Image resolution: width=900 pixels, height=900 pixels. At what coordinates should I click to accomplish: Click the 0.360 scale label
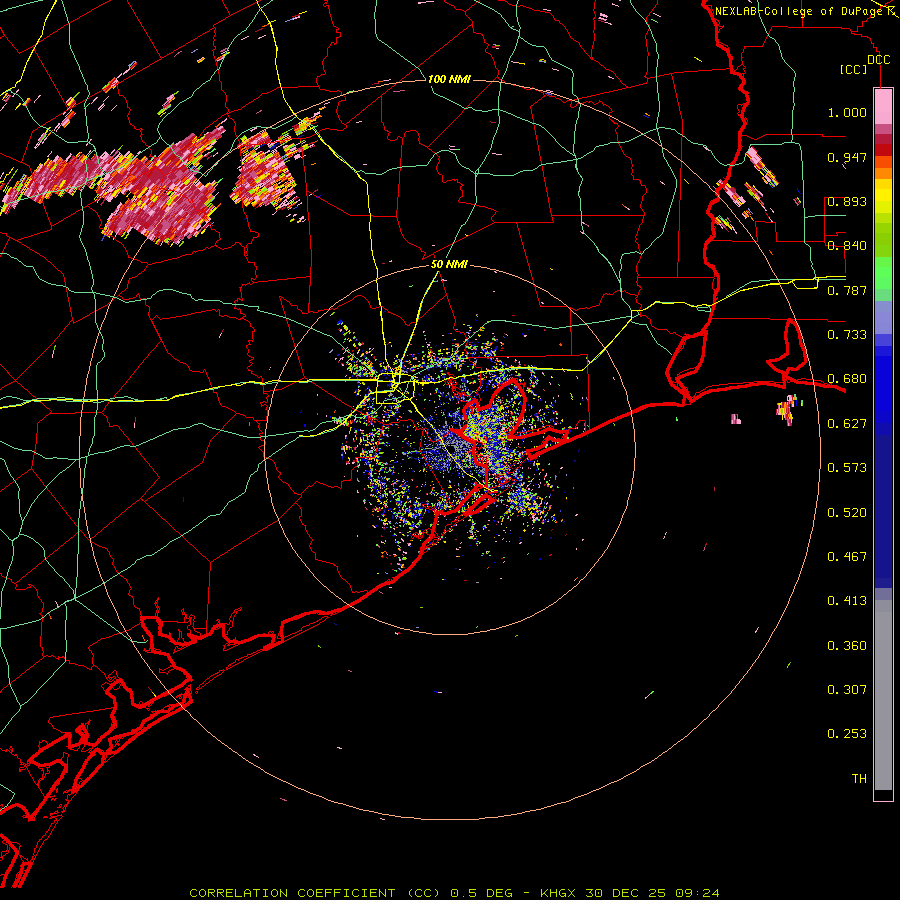(847, 646)
